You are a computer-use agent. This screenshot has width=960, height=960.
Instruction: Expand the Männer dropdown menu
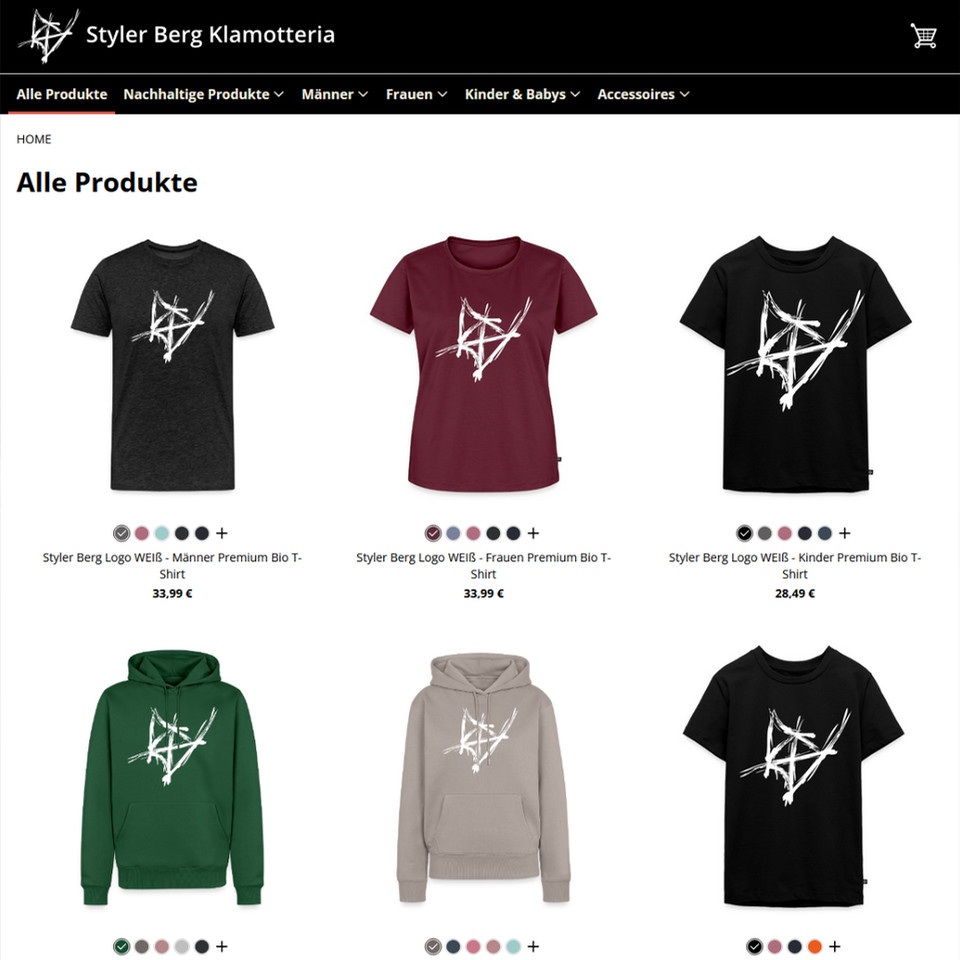(x=335, y=94)
